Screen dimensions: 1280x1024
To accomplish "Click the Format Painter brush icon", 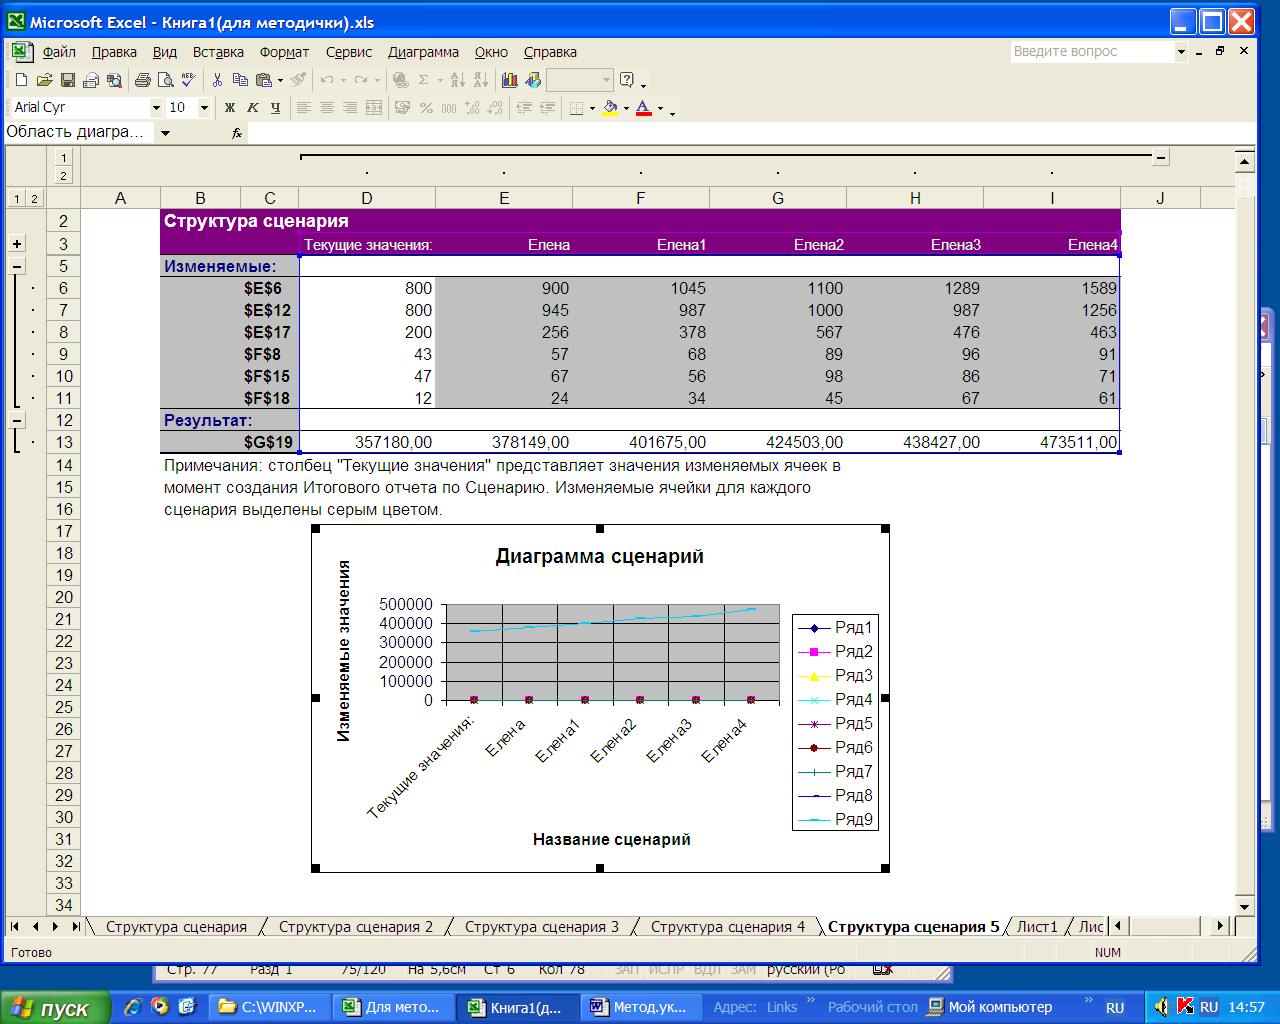I will (298, 80).
